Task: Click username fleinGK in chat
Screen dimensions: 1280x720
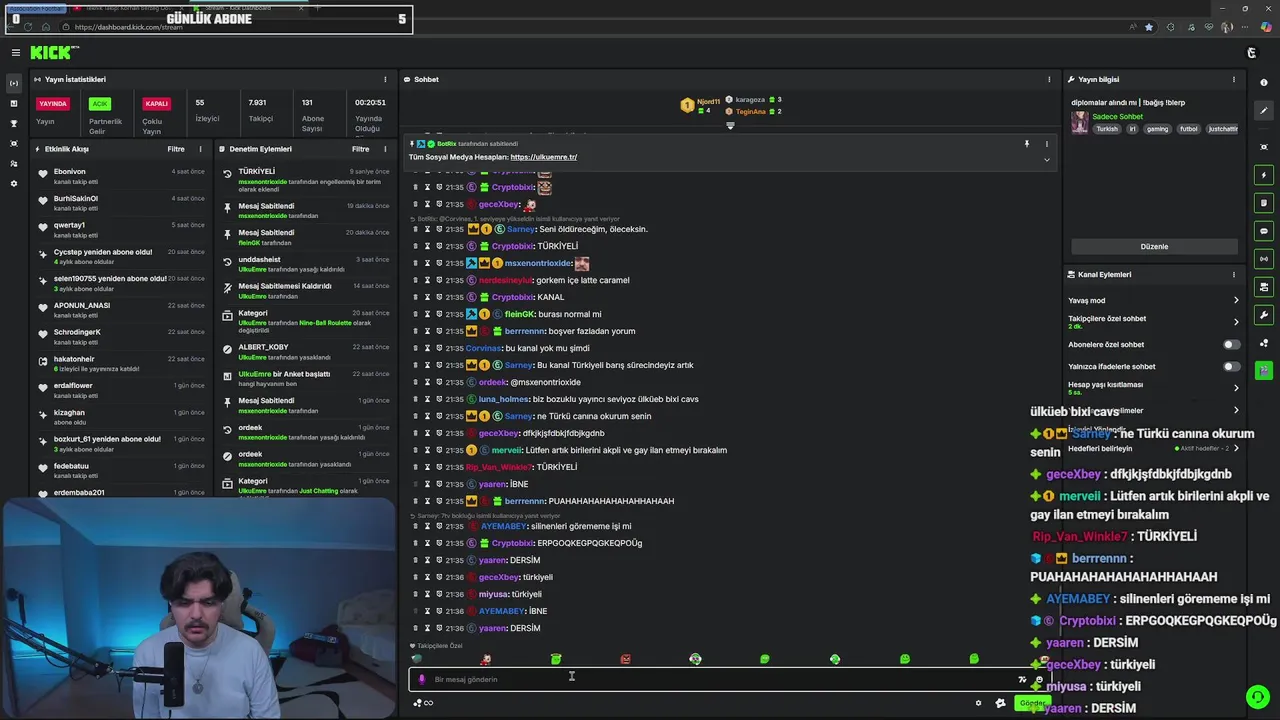Action: pyautogui.click(x=519, y=314)
